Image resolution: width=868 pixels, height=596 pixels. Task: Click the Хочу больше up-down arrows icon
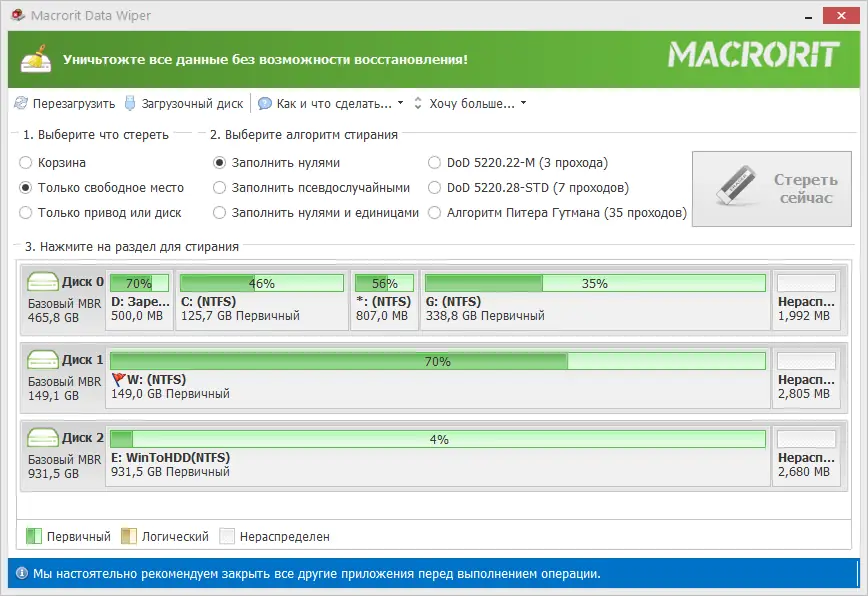pos(418,103)
